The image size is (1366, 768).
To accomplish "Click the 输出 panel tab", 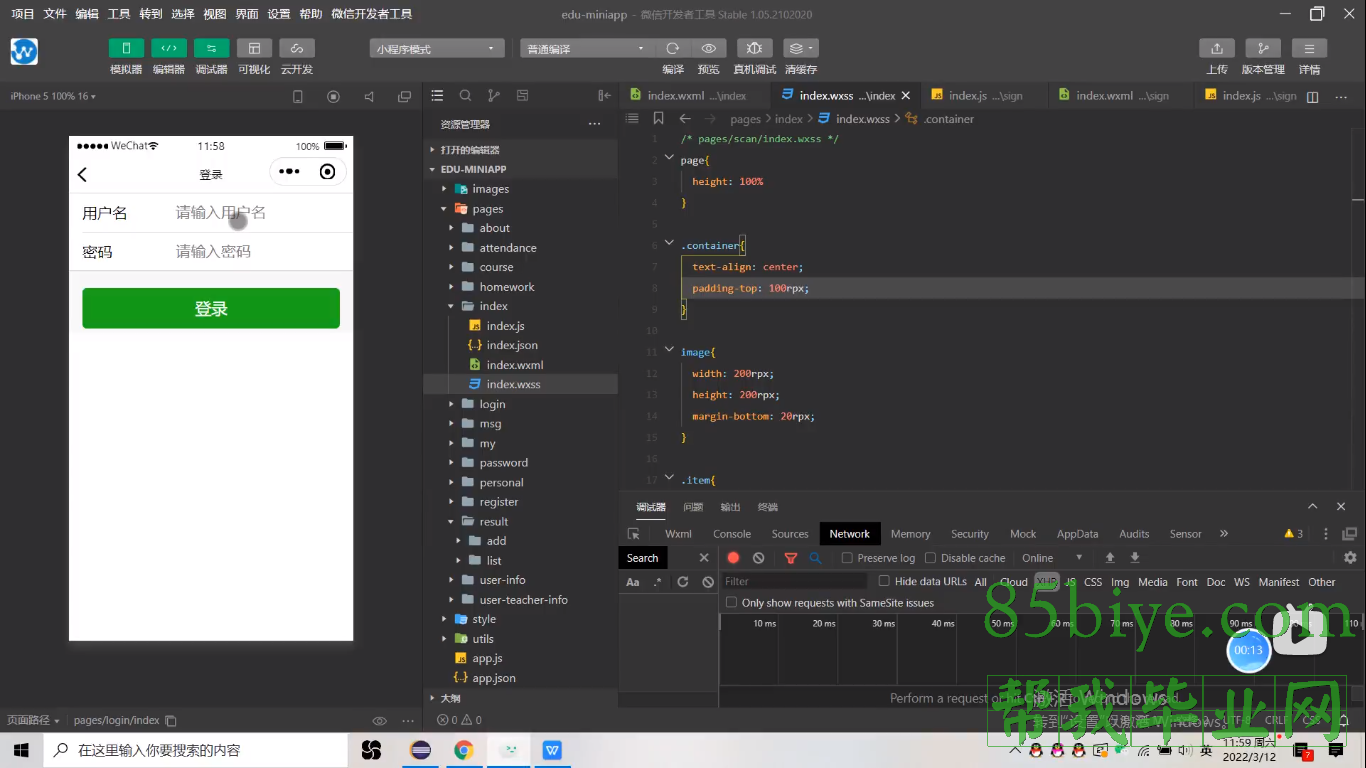I will click(730, 507).
